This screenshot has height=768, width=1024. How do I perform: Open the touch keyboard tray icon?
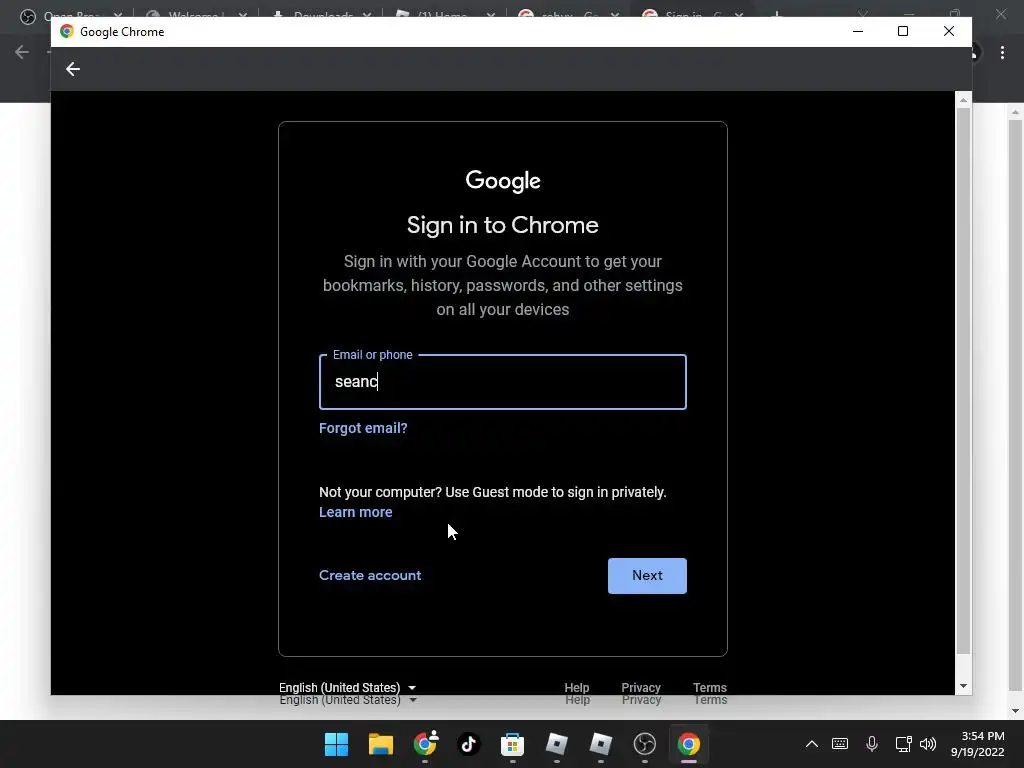(x=840, y=744)
